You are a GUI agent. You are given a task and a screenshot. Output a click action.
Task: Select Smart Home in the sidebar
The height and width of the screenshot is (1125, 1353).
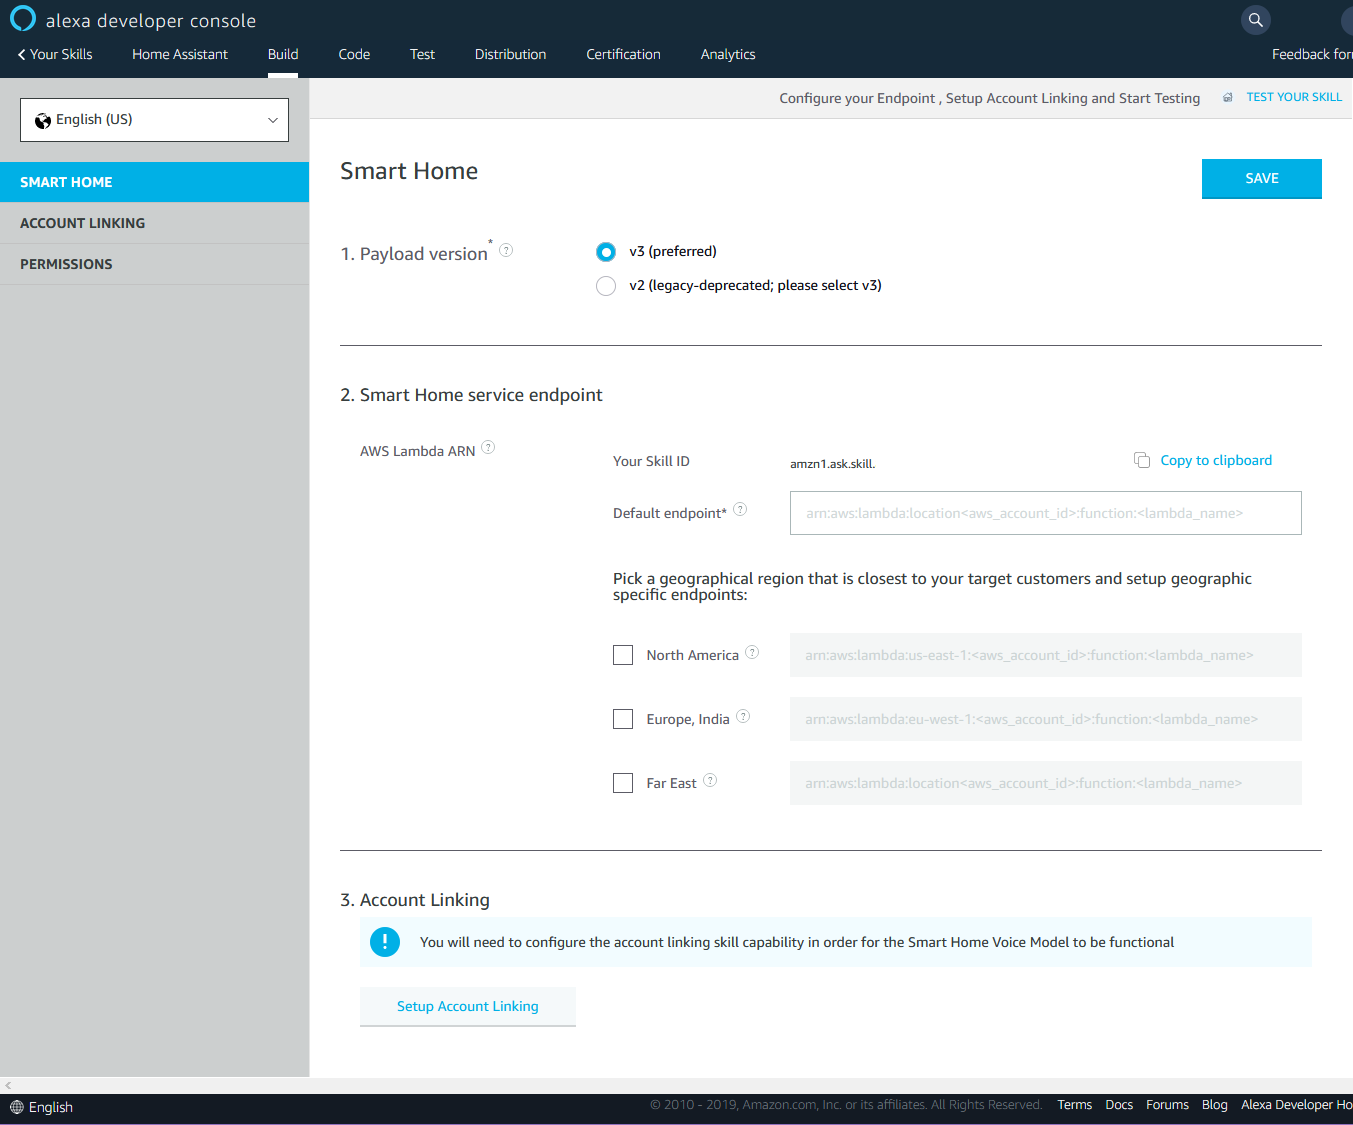pyautogui.click(x=154, y=182)
